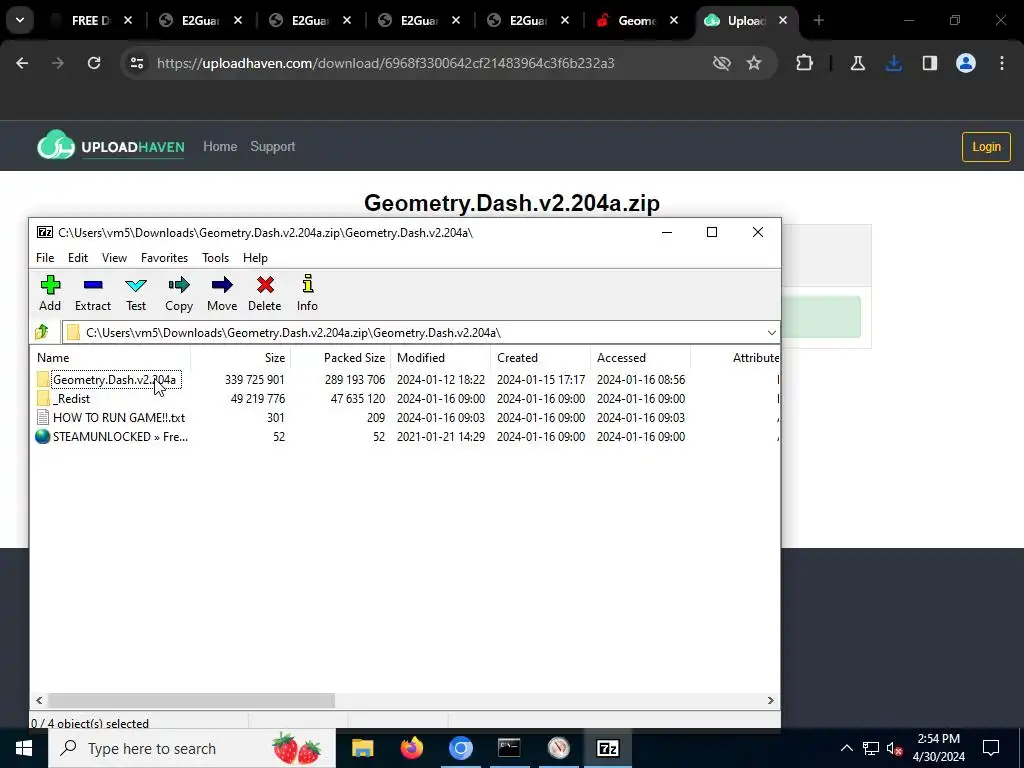The width and height of the screenshot is (1024, 768).
Task: Open the Chrome tab search dropdown
Action: (x=20, y=20)
